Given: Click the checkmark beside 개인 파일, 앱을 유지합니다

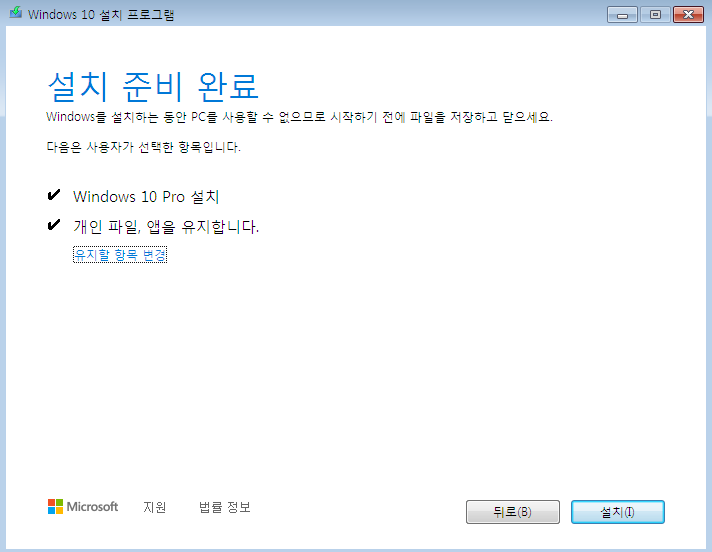Looking at the screenshot, I should click(x=54, y=225).
